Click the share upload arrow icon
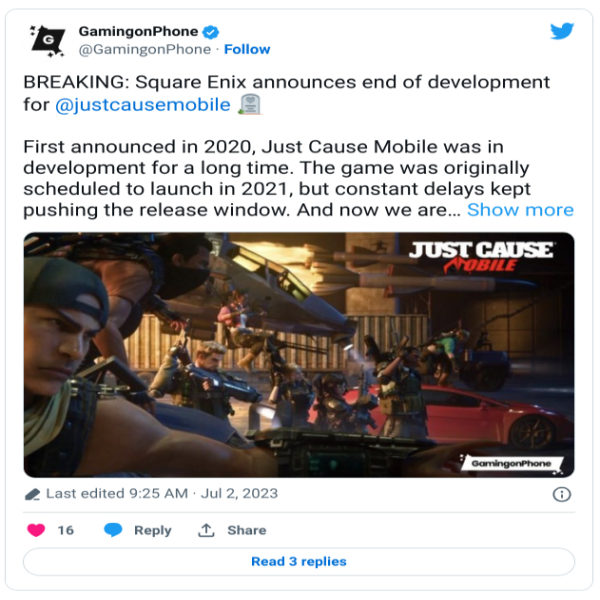The height and width of the screenshot is (600, 600). click(x=206, y=530)
